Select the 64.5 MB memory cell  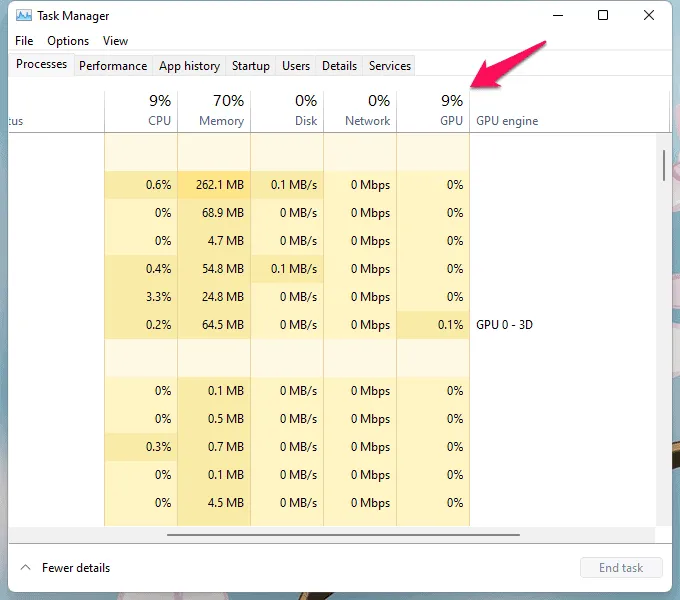point(214,325)
